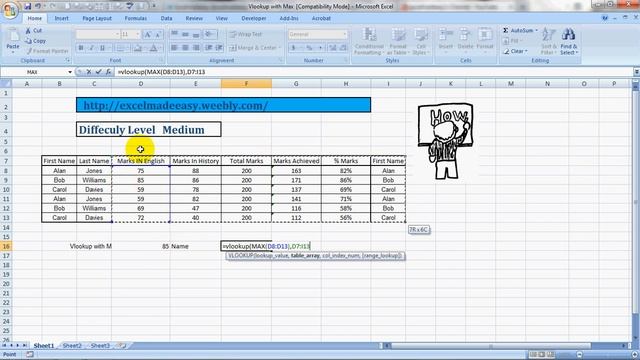Open Find & Select binoculars
This screenshot has width=640, height=360.
tap(568, 41)
